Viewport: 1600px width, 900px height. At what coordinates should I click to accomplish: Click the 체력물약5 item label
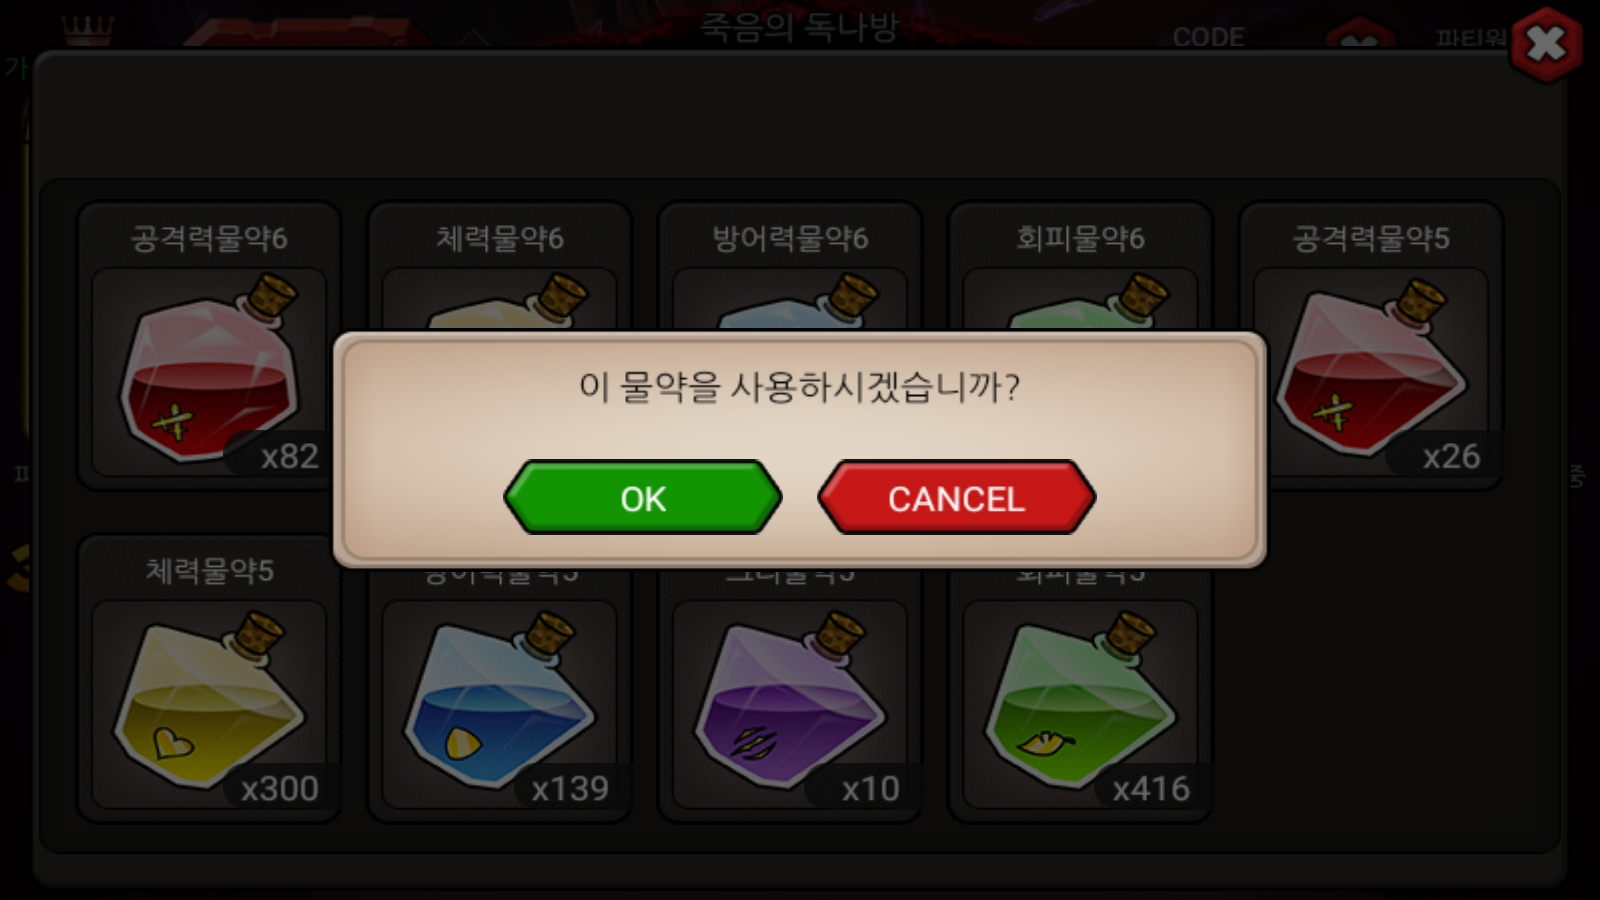[x=209, y=570]
